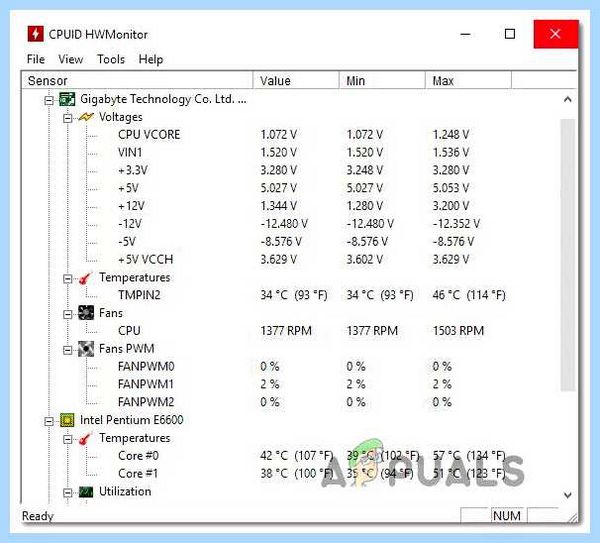
Task: Click thermometer icon under Gigabyte Temperatures
Action: coord(85,278)
